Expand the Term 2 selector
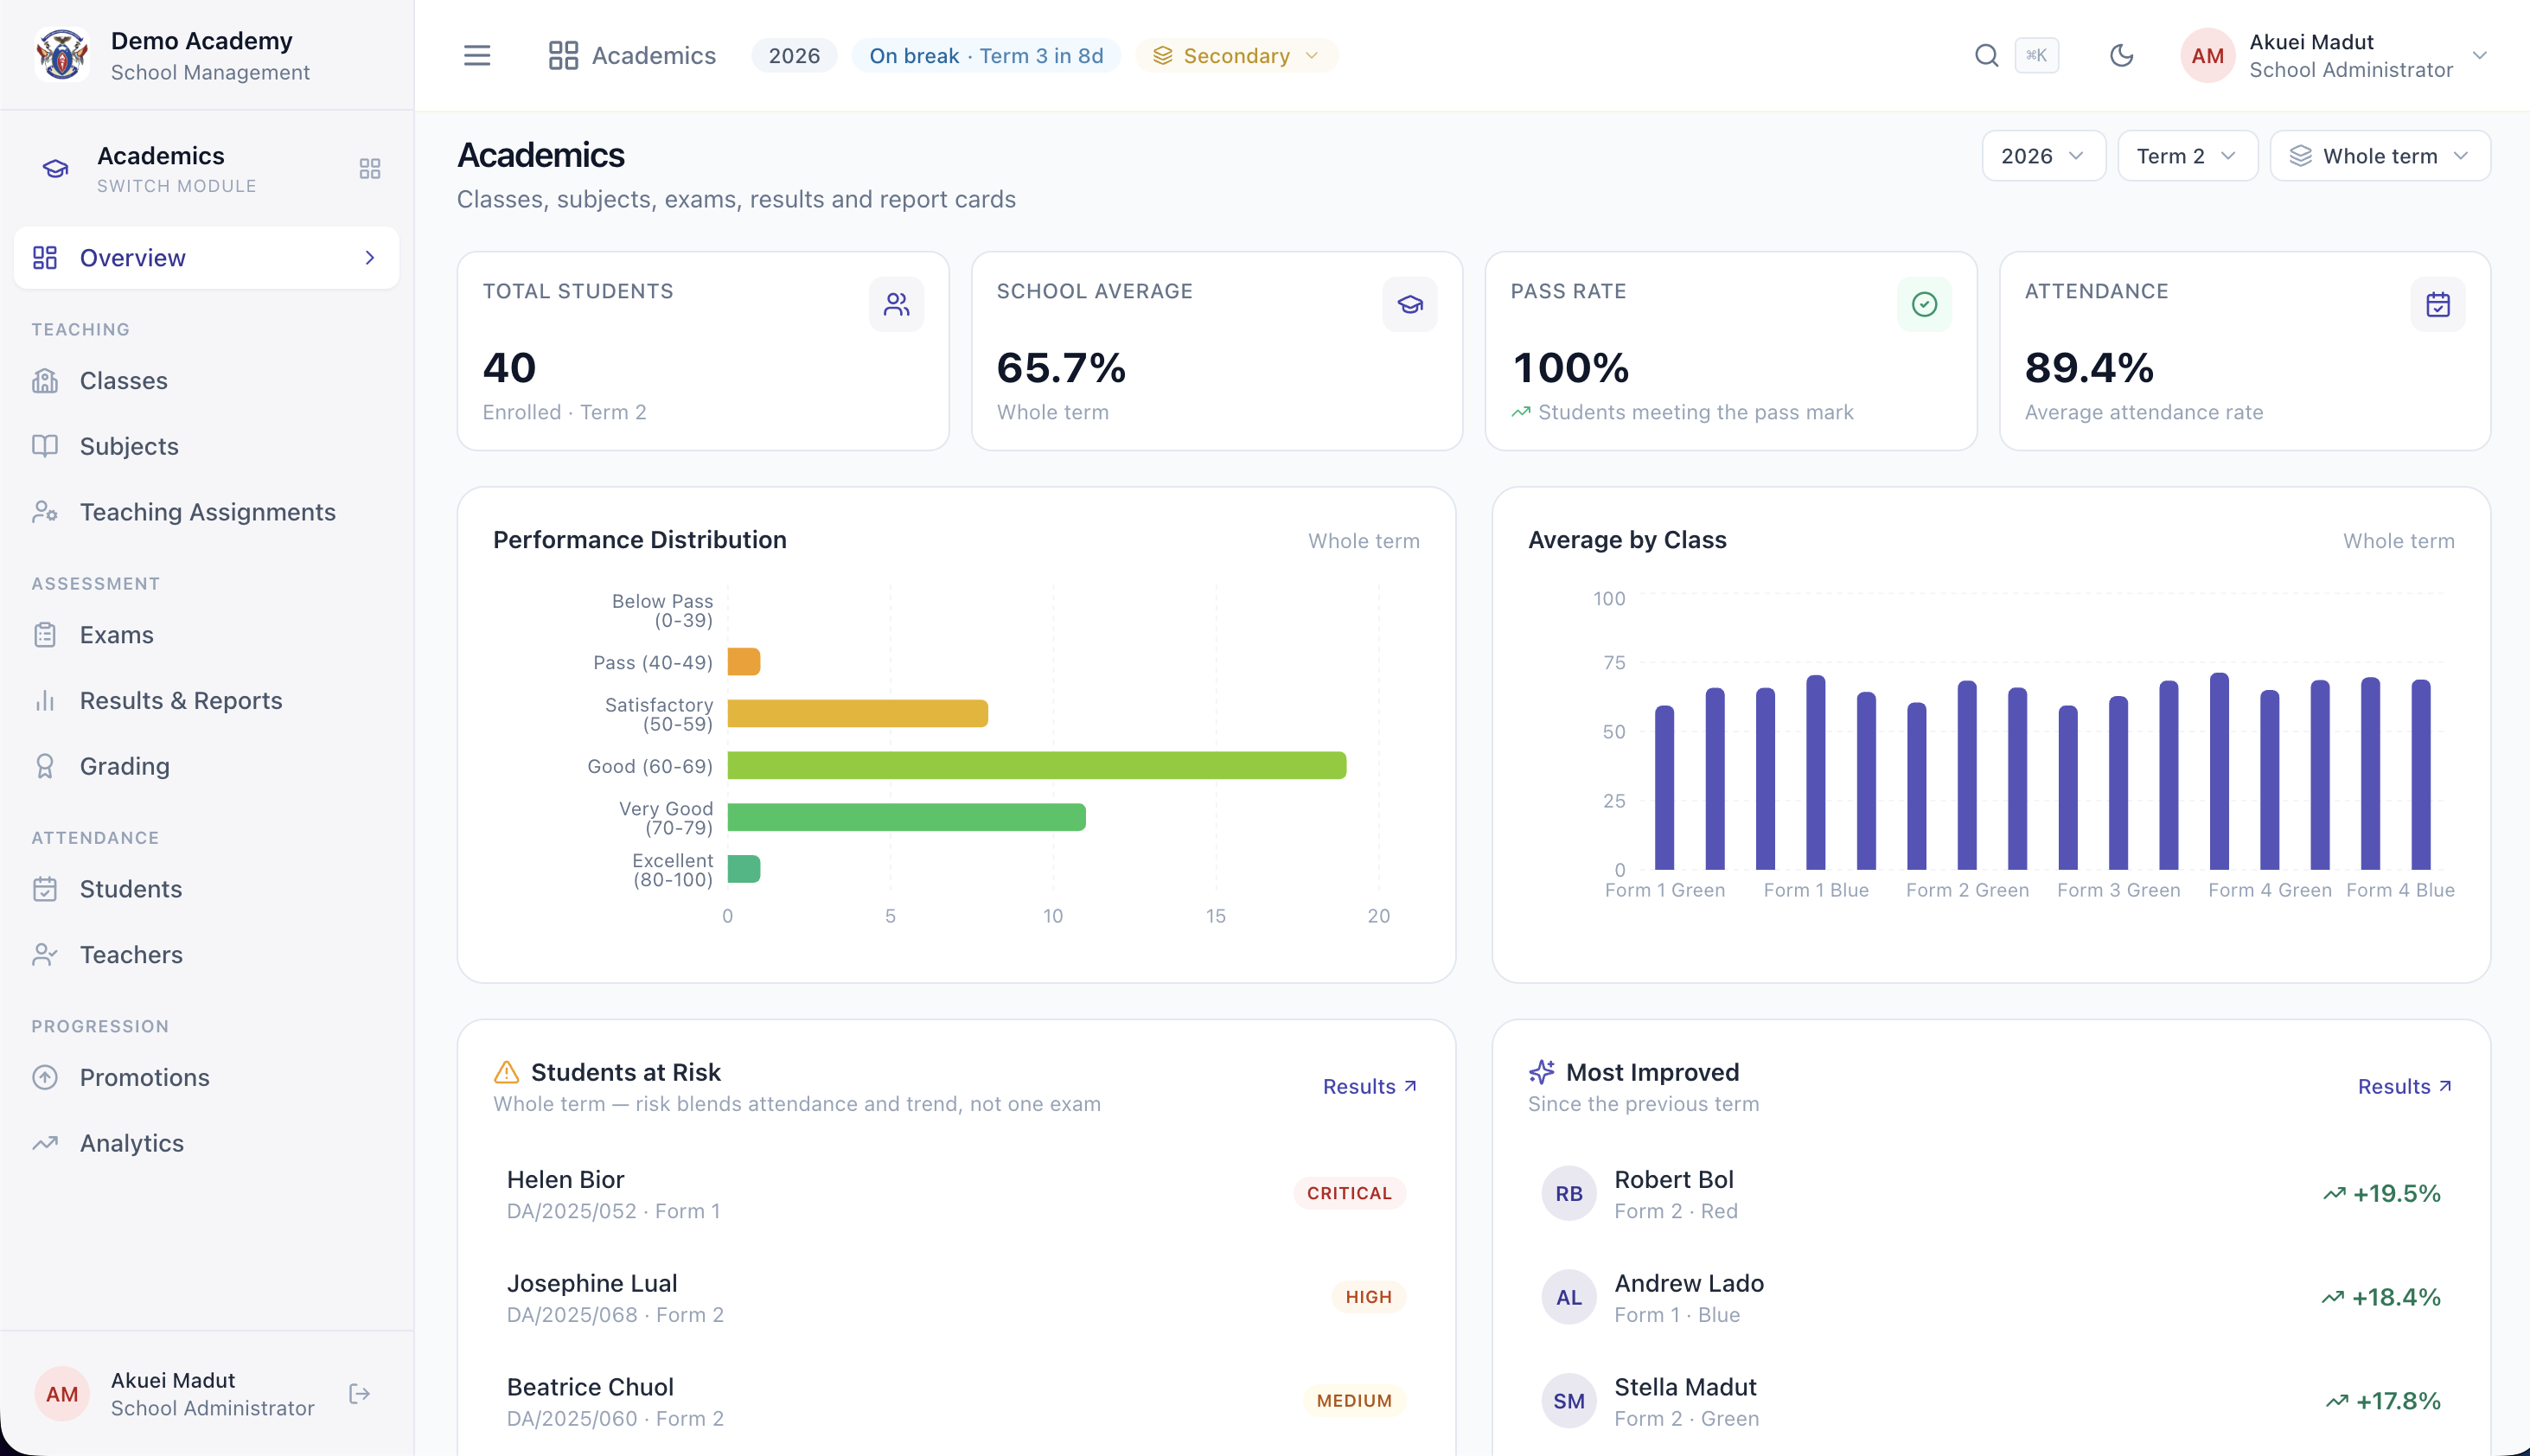This screenshot has height=1456, width=2530. point(2187,156)
